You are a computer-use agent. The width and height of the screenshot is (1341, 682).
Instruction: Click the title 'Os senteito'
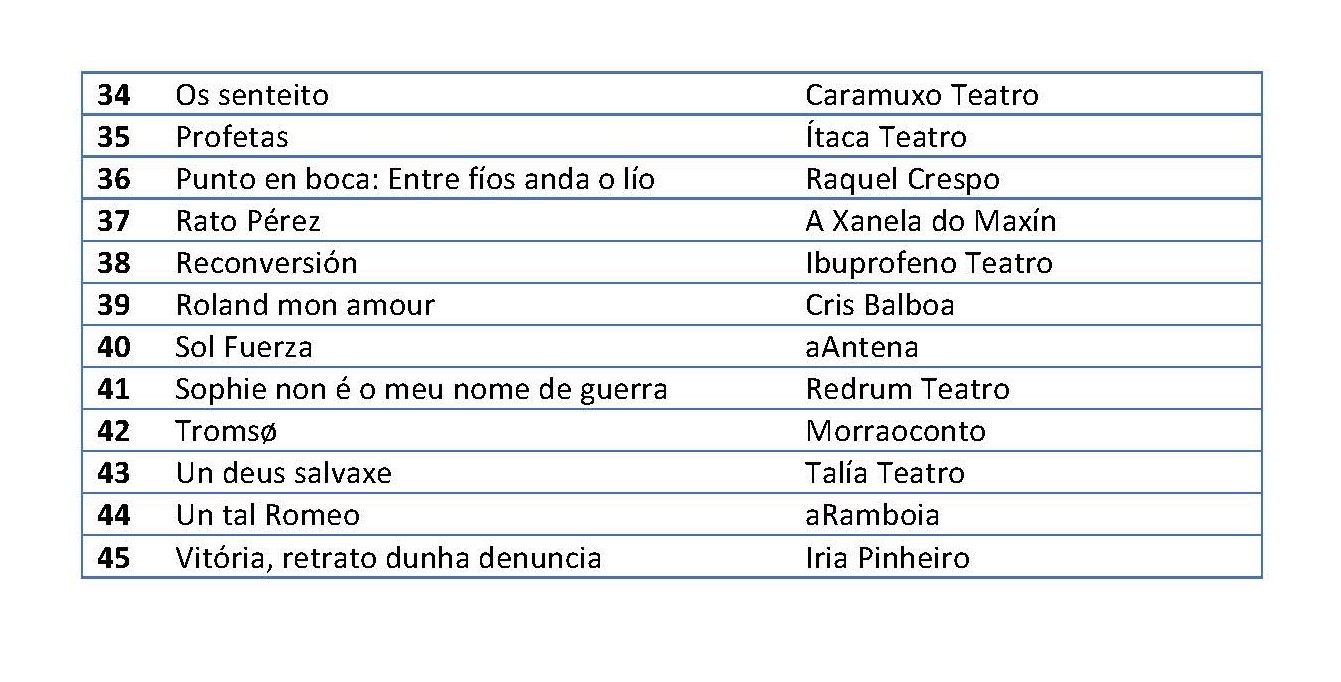(x=252, y=95)
